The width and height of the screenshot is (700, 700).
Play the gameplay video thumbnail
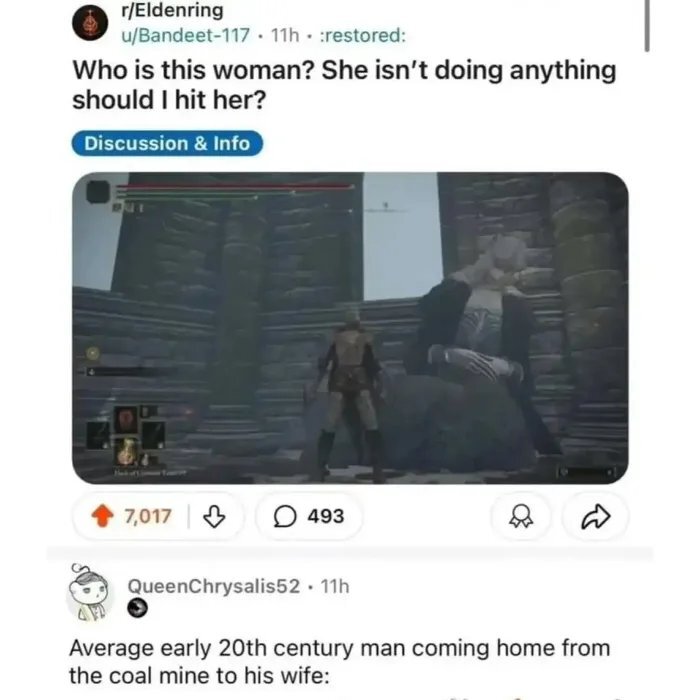tap(350, 328)
